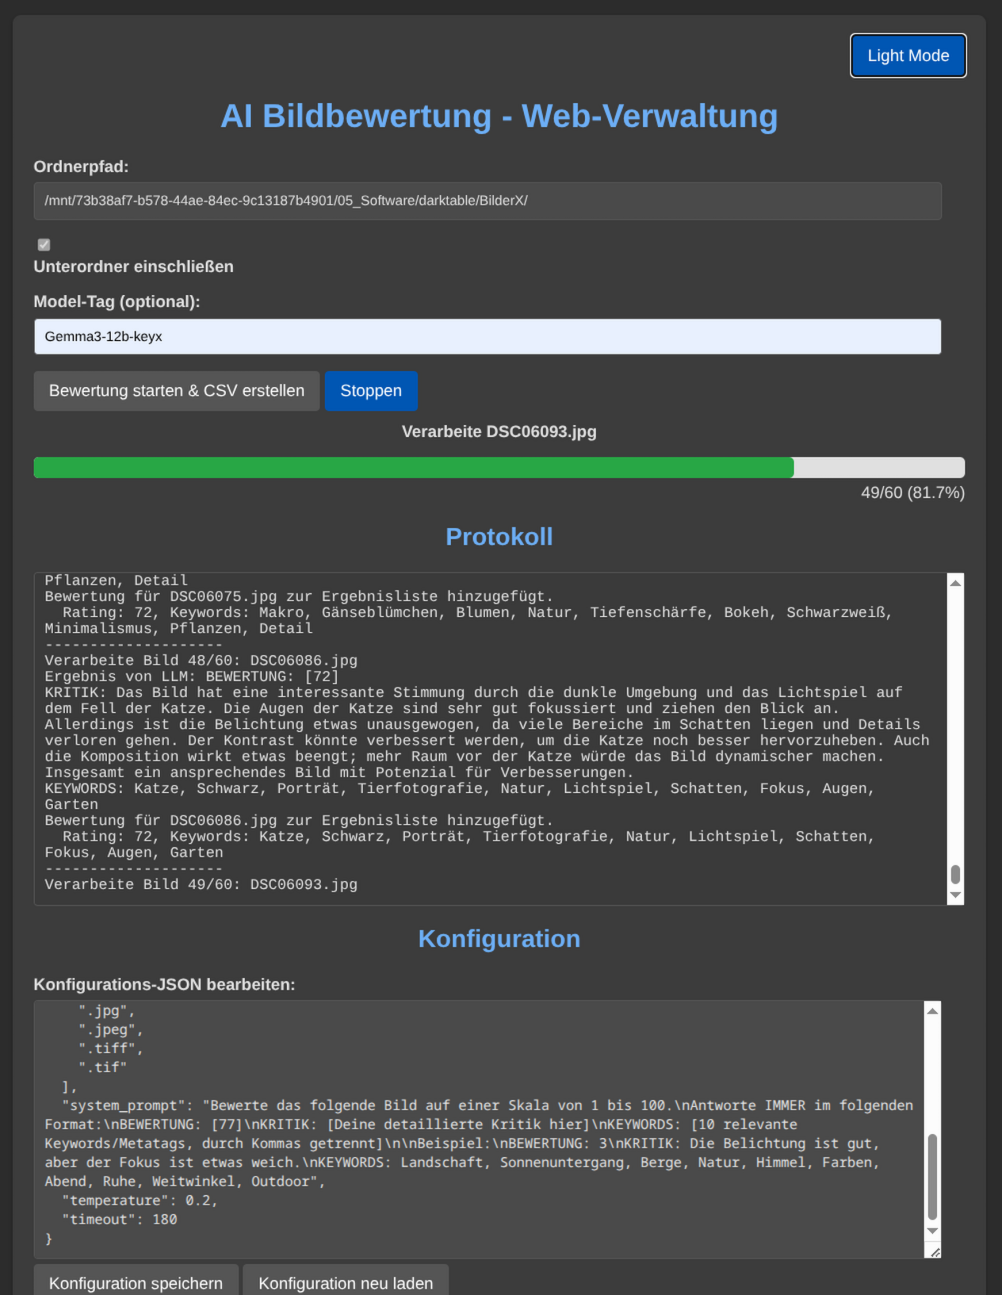Screen dimensions: 1002x1295
Task: Click the Protokoll scrollbar up arrow
Action: [x=955, y=583]
